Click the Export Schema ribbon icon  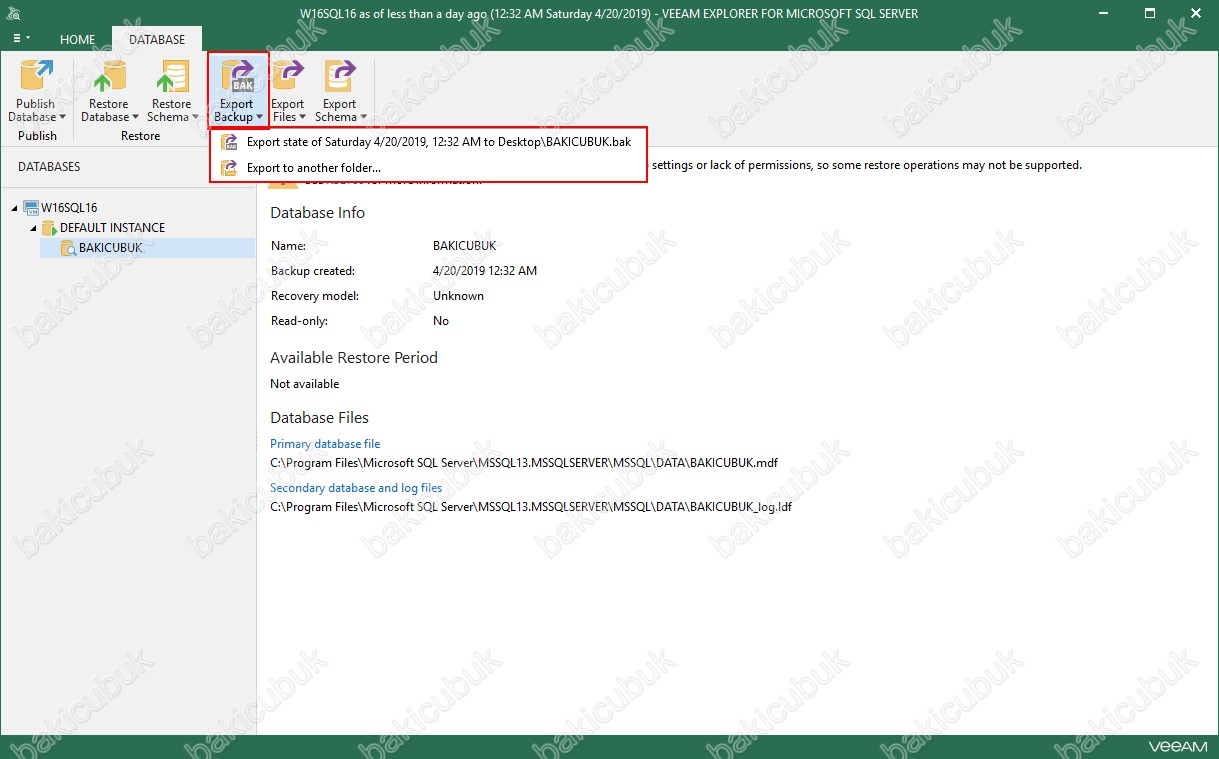click(340, 77)
